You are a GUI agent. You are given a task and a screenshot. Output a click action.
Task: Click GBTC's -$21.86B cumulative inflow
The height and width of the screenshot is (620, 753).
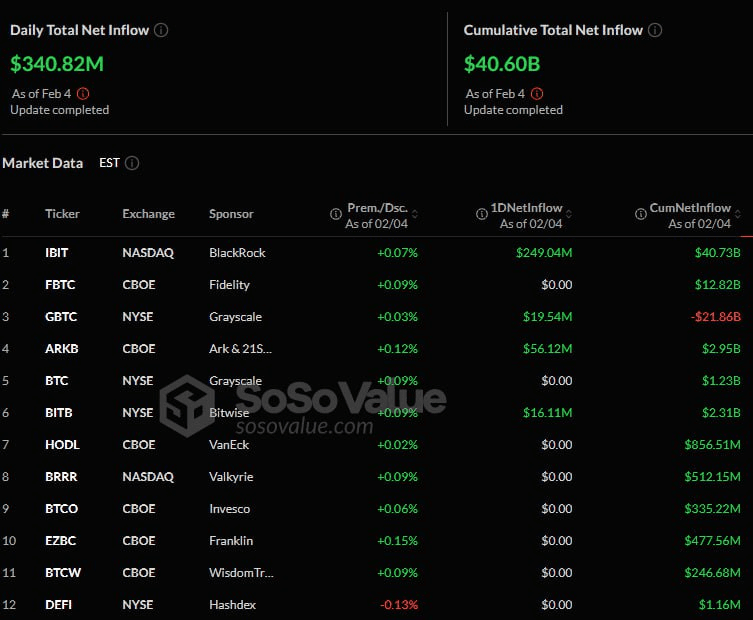pos(716,317)
